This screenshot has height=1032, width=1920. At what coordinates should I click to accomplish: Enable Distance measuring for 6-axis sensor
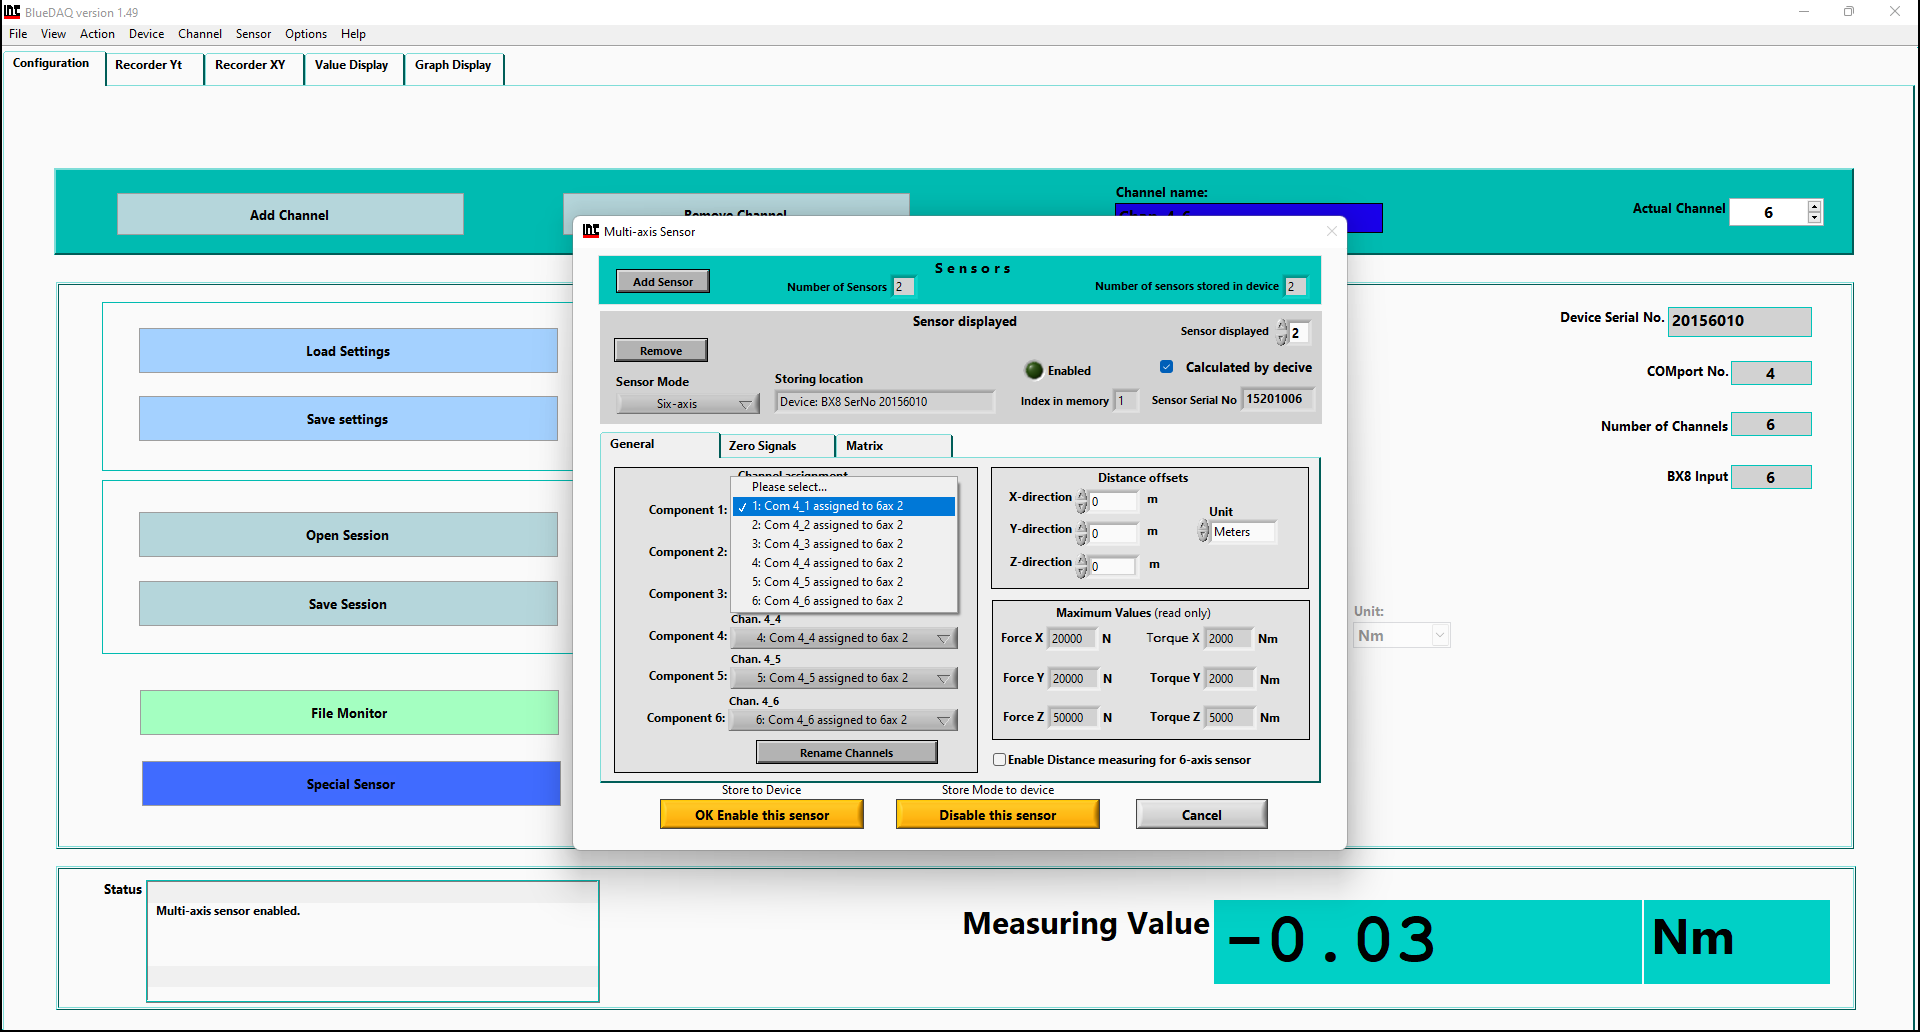pyautogui.click(x=999, y=760)
